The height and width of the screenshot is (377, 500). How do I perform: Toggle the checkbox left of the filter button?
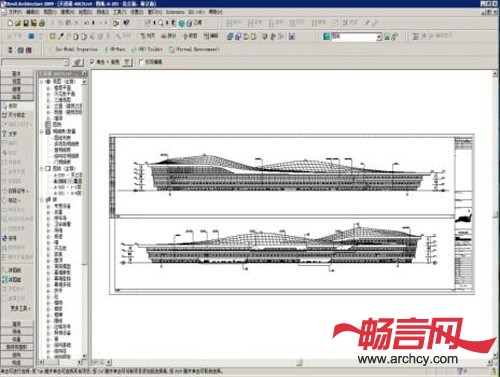click(92, 62)
